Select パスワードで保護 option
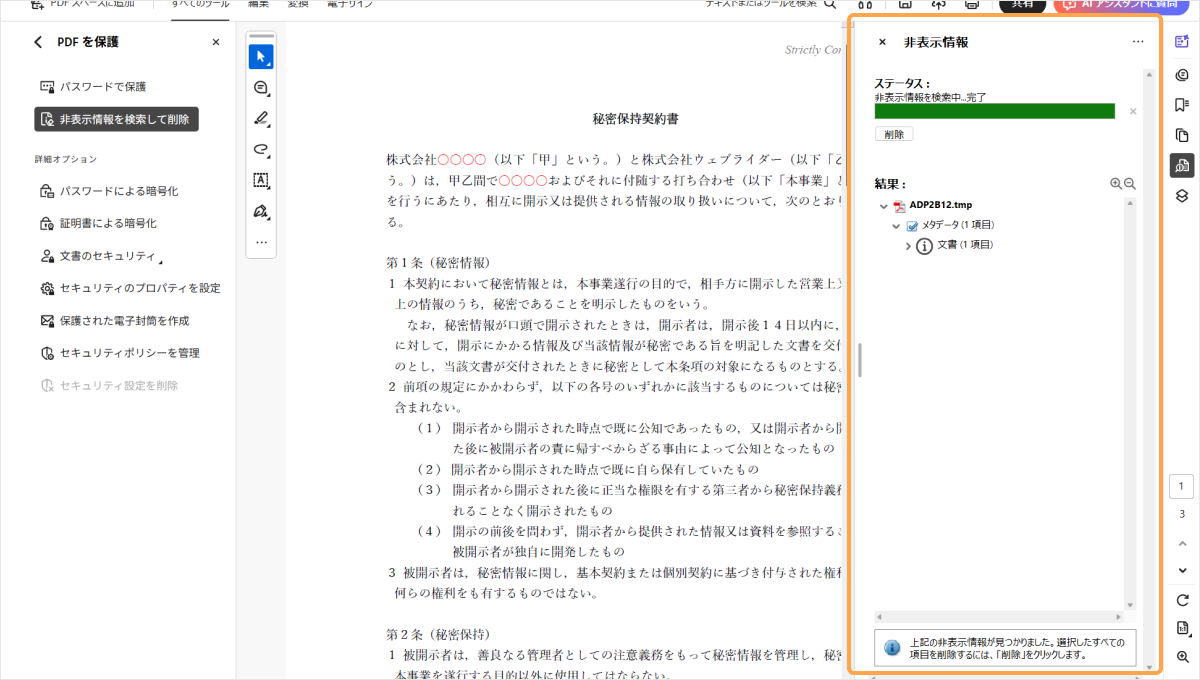This screenshot has height=680, width=1200. [93, 87]
